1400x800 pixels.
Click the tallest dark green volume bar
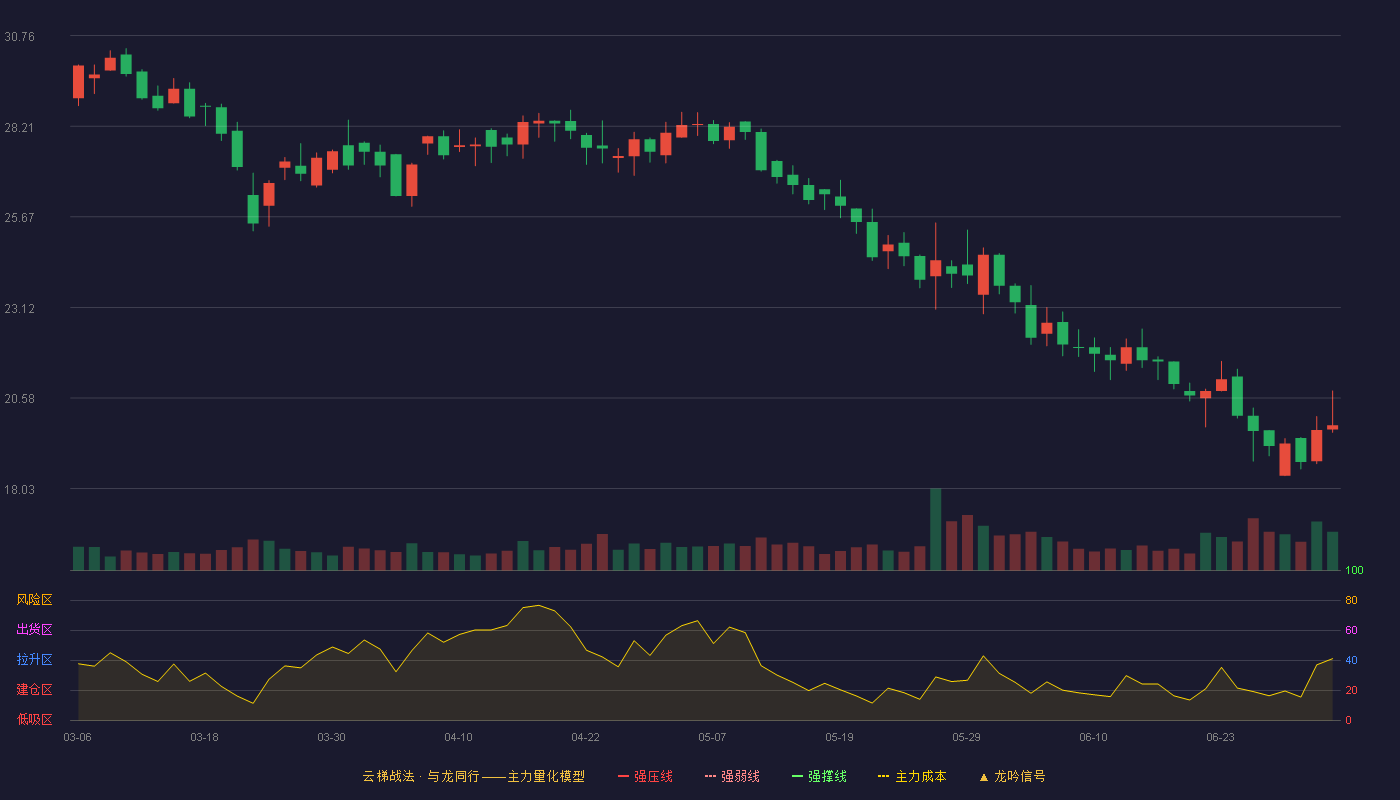coord(936,529)
